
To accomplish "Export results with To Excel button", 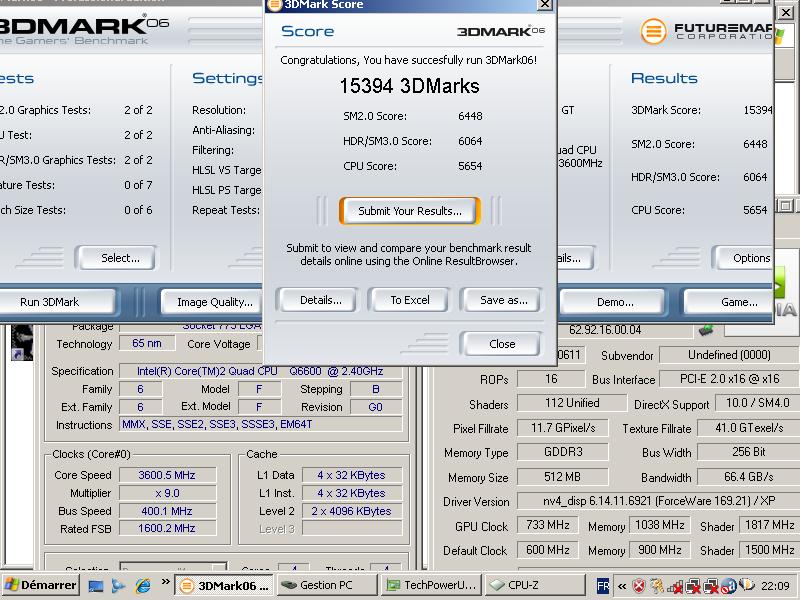I will click(410, 300).
